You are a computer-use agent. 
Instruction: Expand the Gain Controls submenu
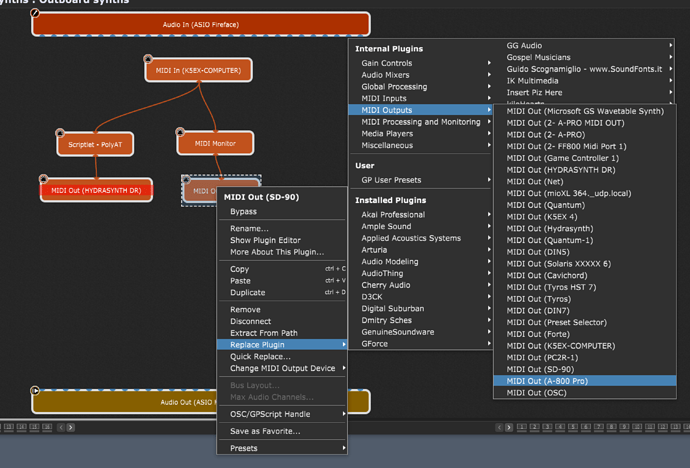tap(420, 63)
